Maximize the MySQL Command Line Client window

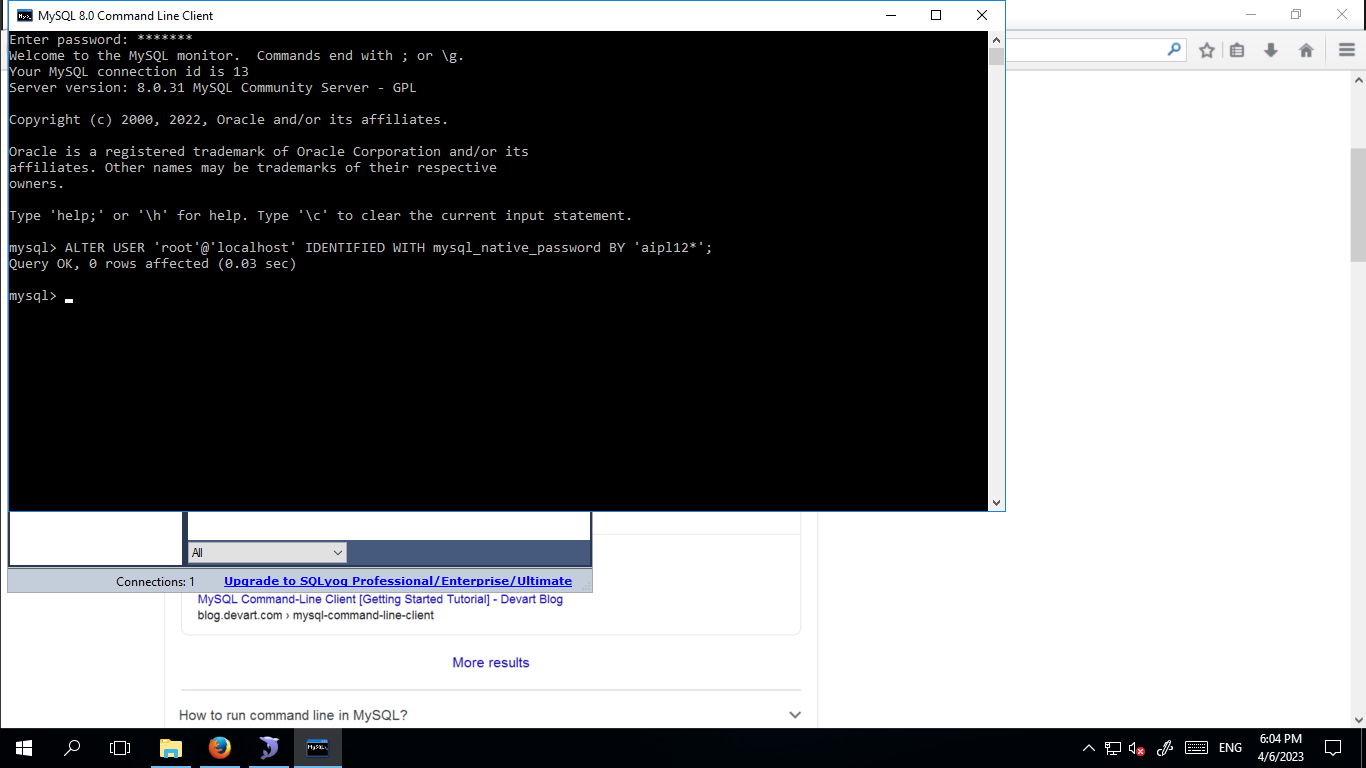(x=936, y=15)
